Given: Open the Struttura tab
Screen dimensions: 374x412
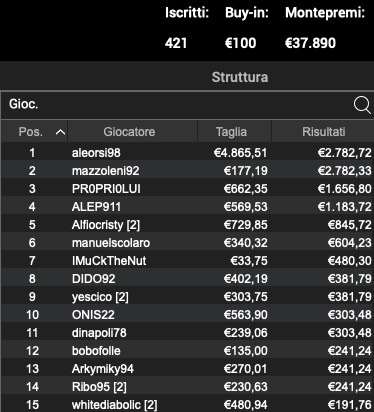Looking at the screenshot, I should (240, 77).
